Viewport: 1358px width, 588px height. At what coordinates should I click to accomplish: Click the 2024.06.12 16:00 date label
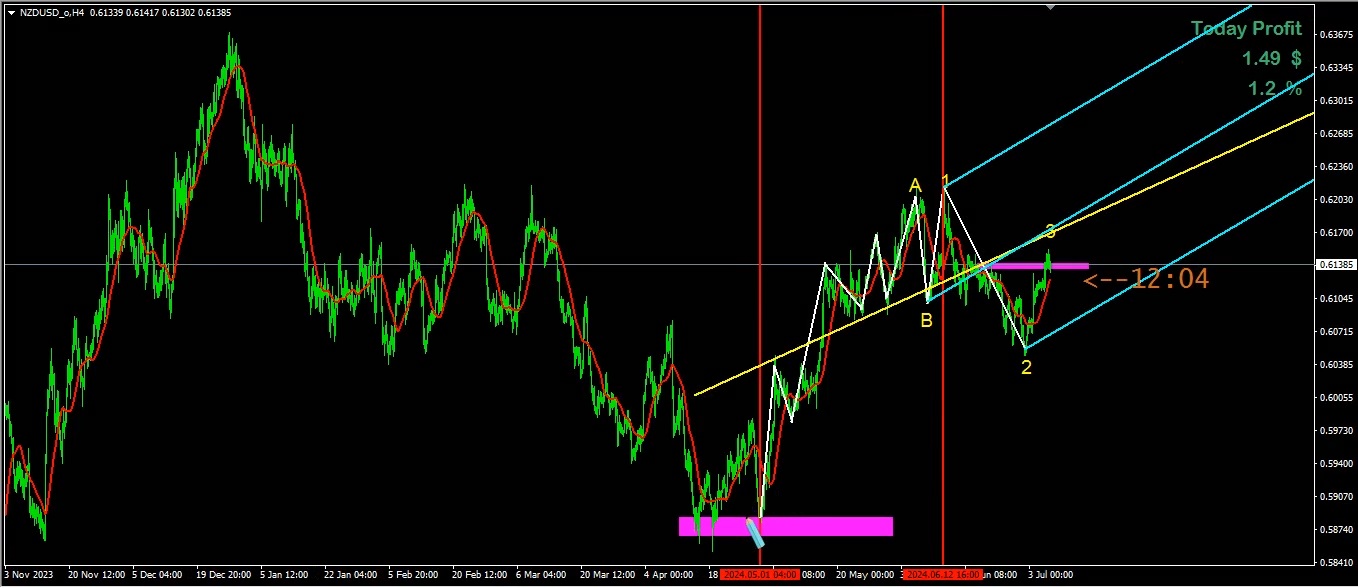coord(943,575)
